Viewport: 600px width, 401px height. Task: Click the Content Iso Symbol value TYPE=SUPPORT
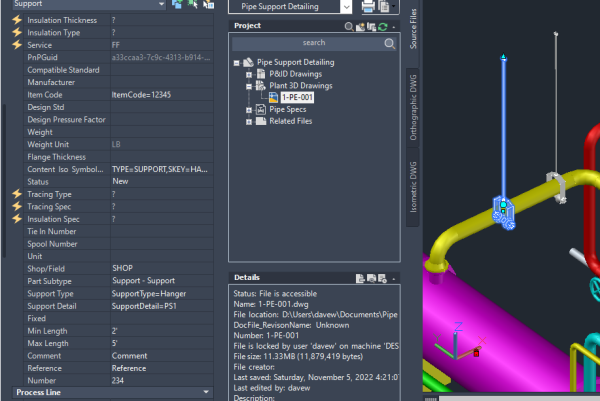(160, 169)
